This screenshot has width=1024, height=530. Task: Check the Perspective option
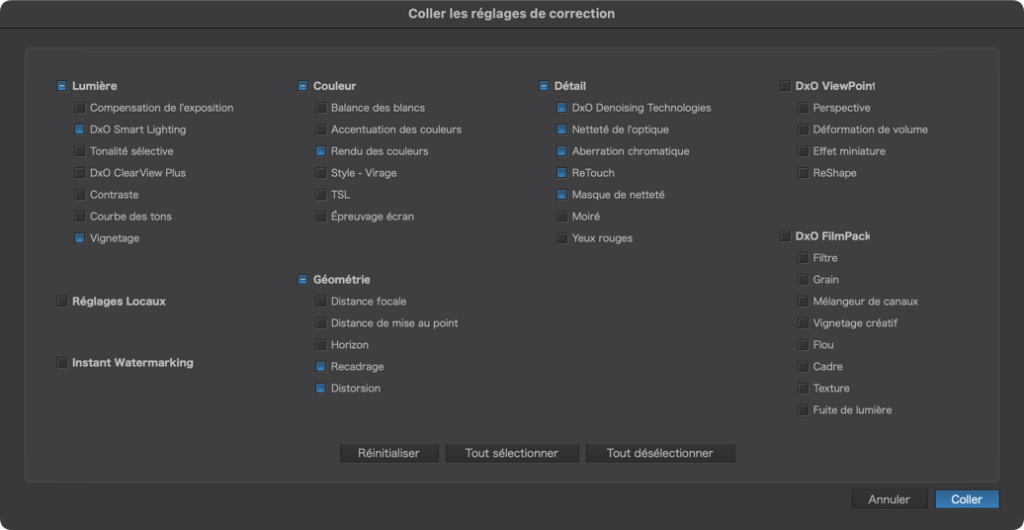pyautogui.click(x=803, y=108)
